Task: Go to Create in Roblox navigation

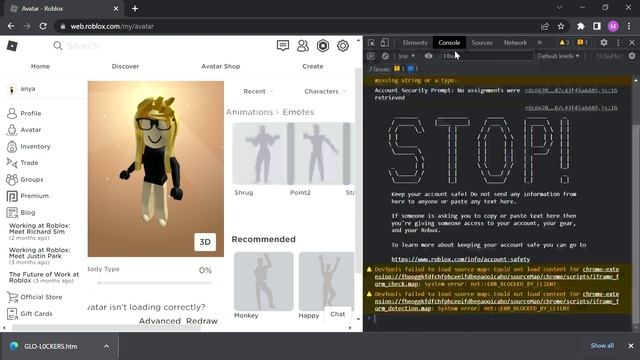Action: pos(313,66)
